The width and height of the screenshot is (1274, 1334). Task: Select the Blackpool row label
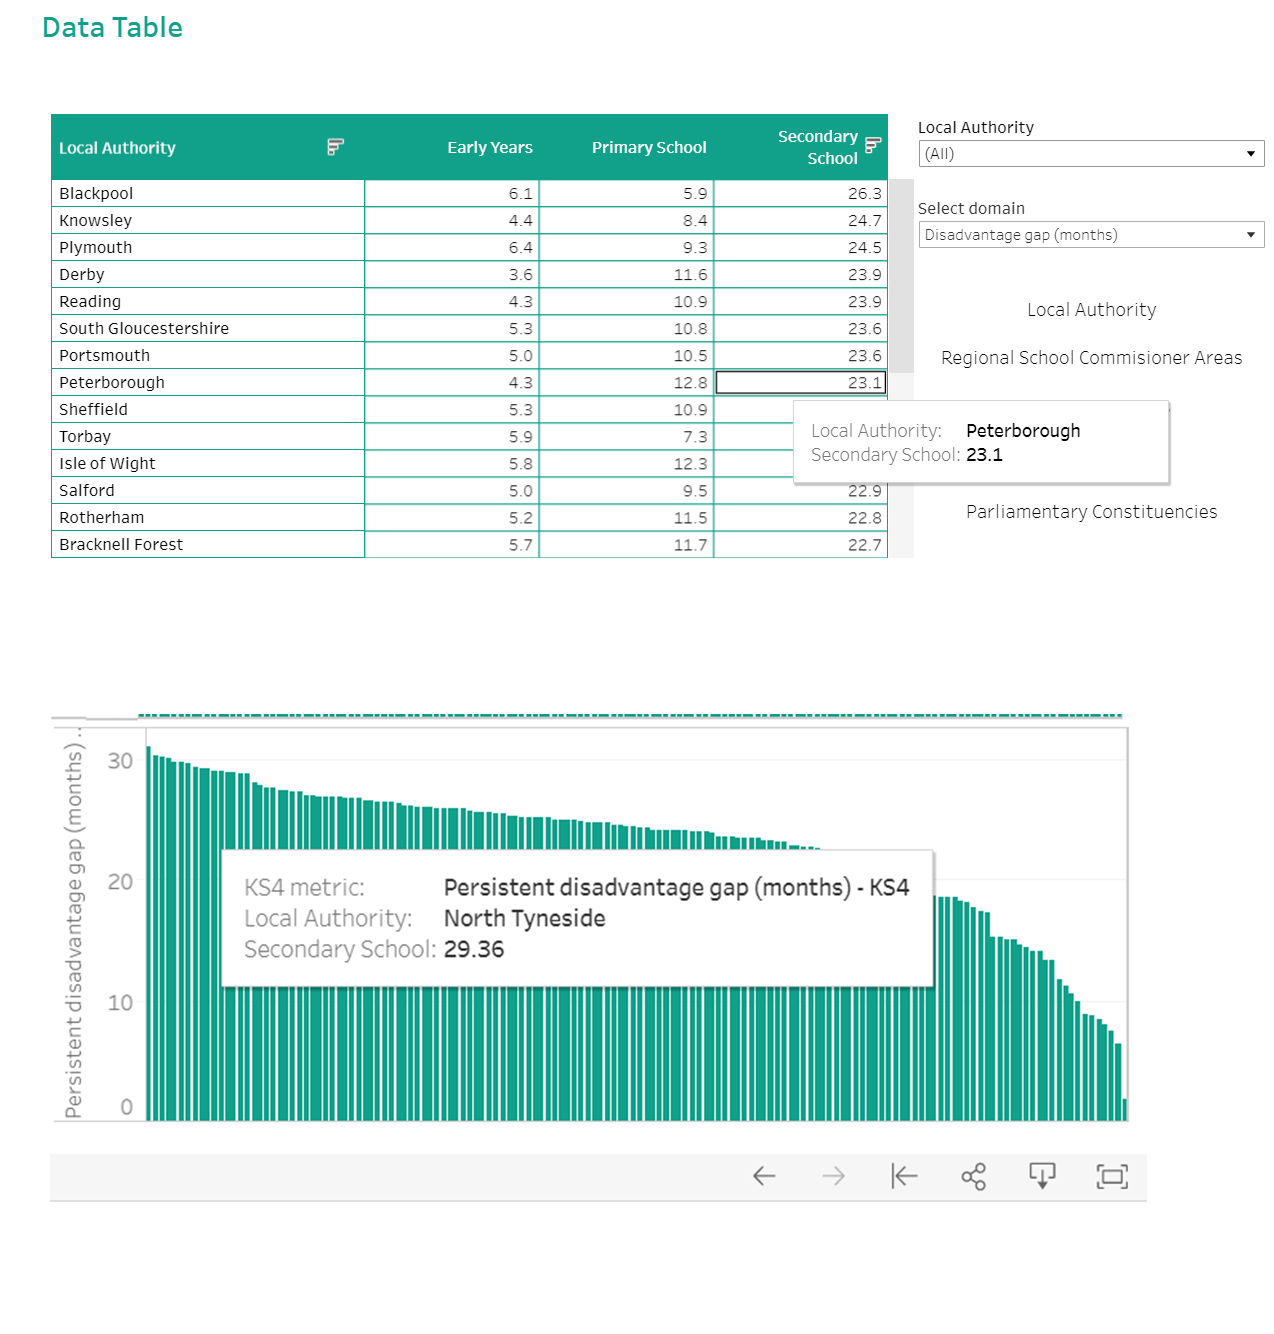(x=96, y=194)
